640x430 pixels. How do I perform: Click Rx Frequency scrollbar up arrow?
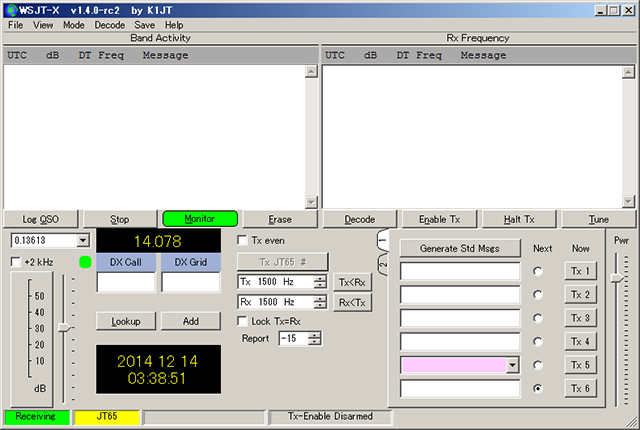pos(628,72)
